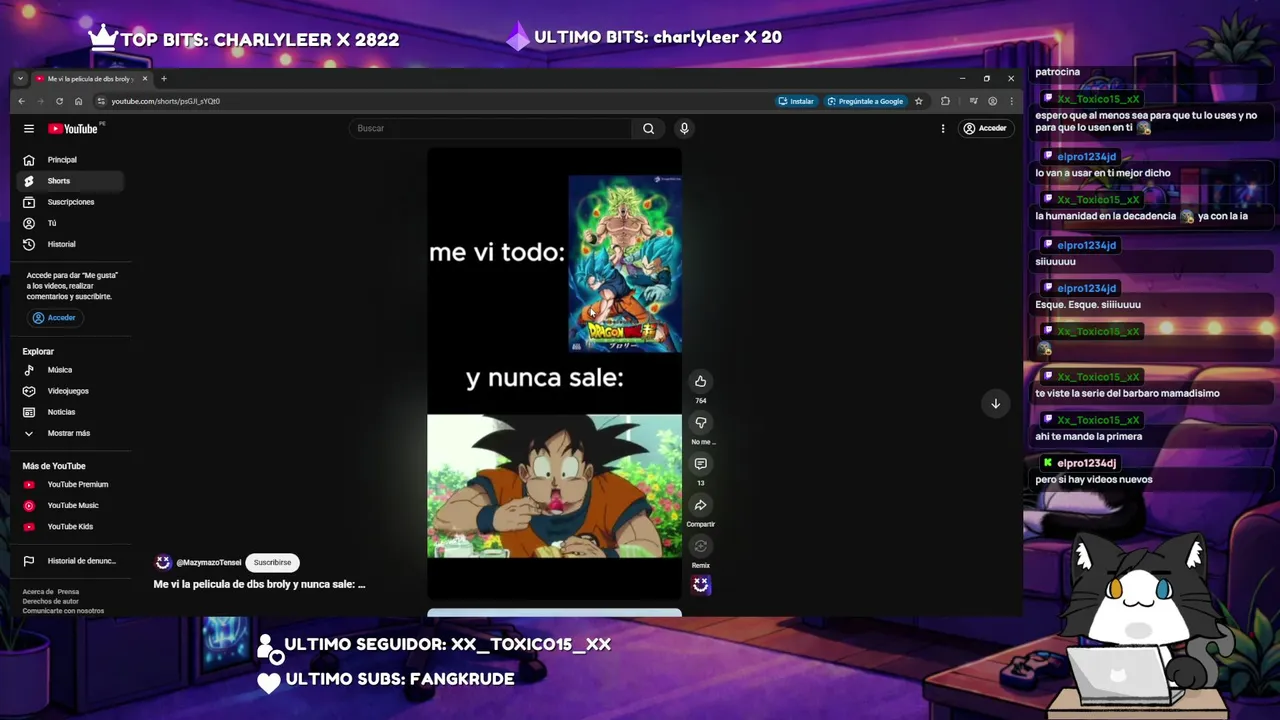
Task: Open the tab search dropdown
Action: [20, 79]
